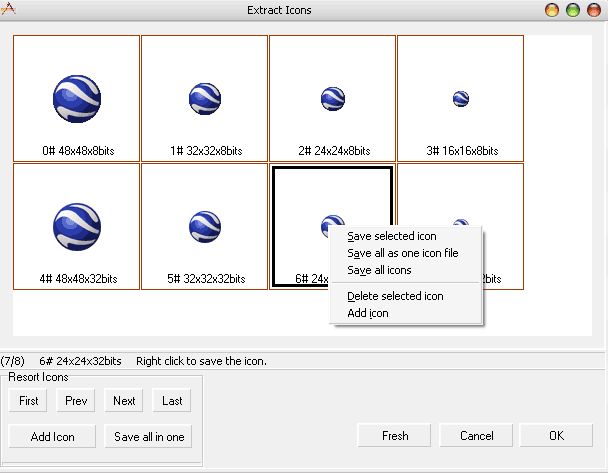Click the Save all in one button

tap(149, 437)
